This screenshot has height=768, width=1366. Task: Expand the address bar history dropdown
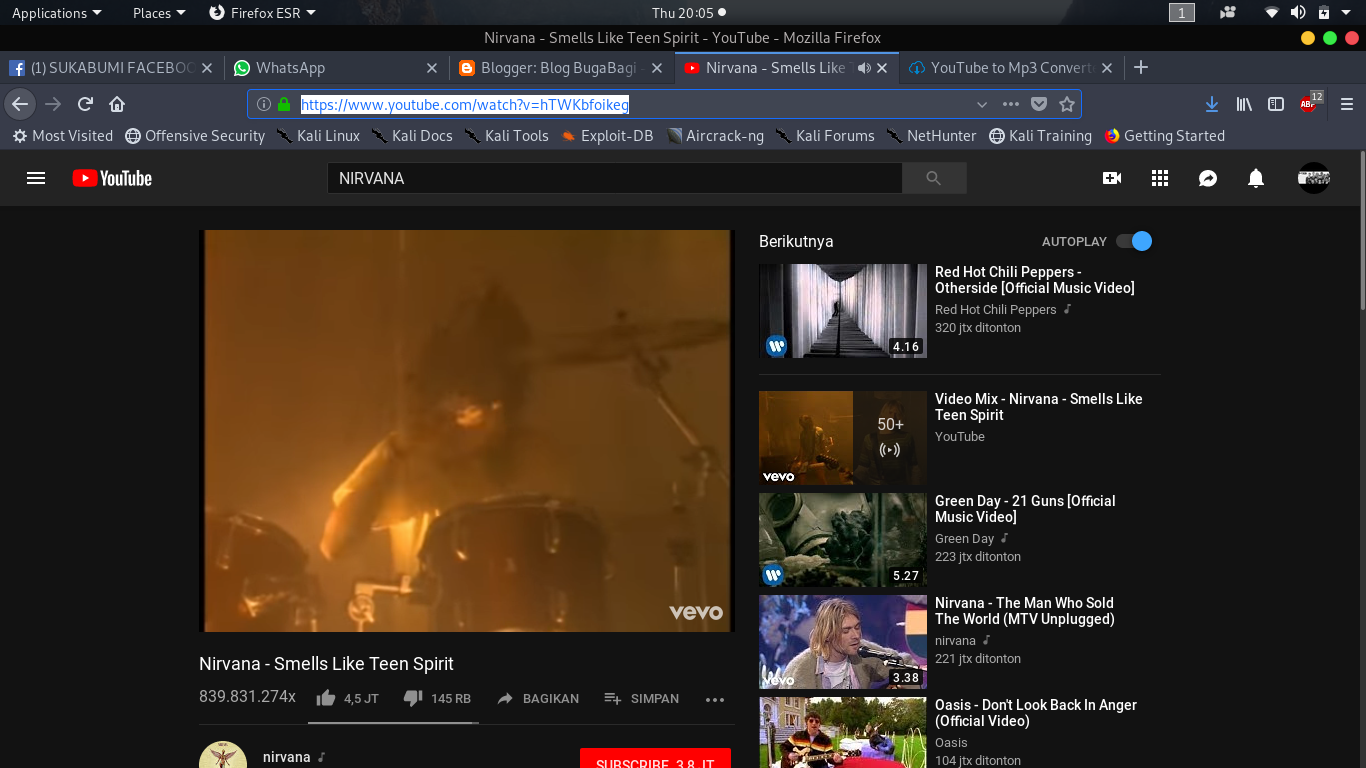982,104
